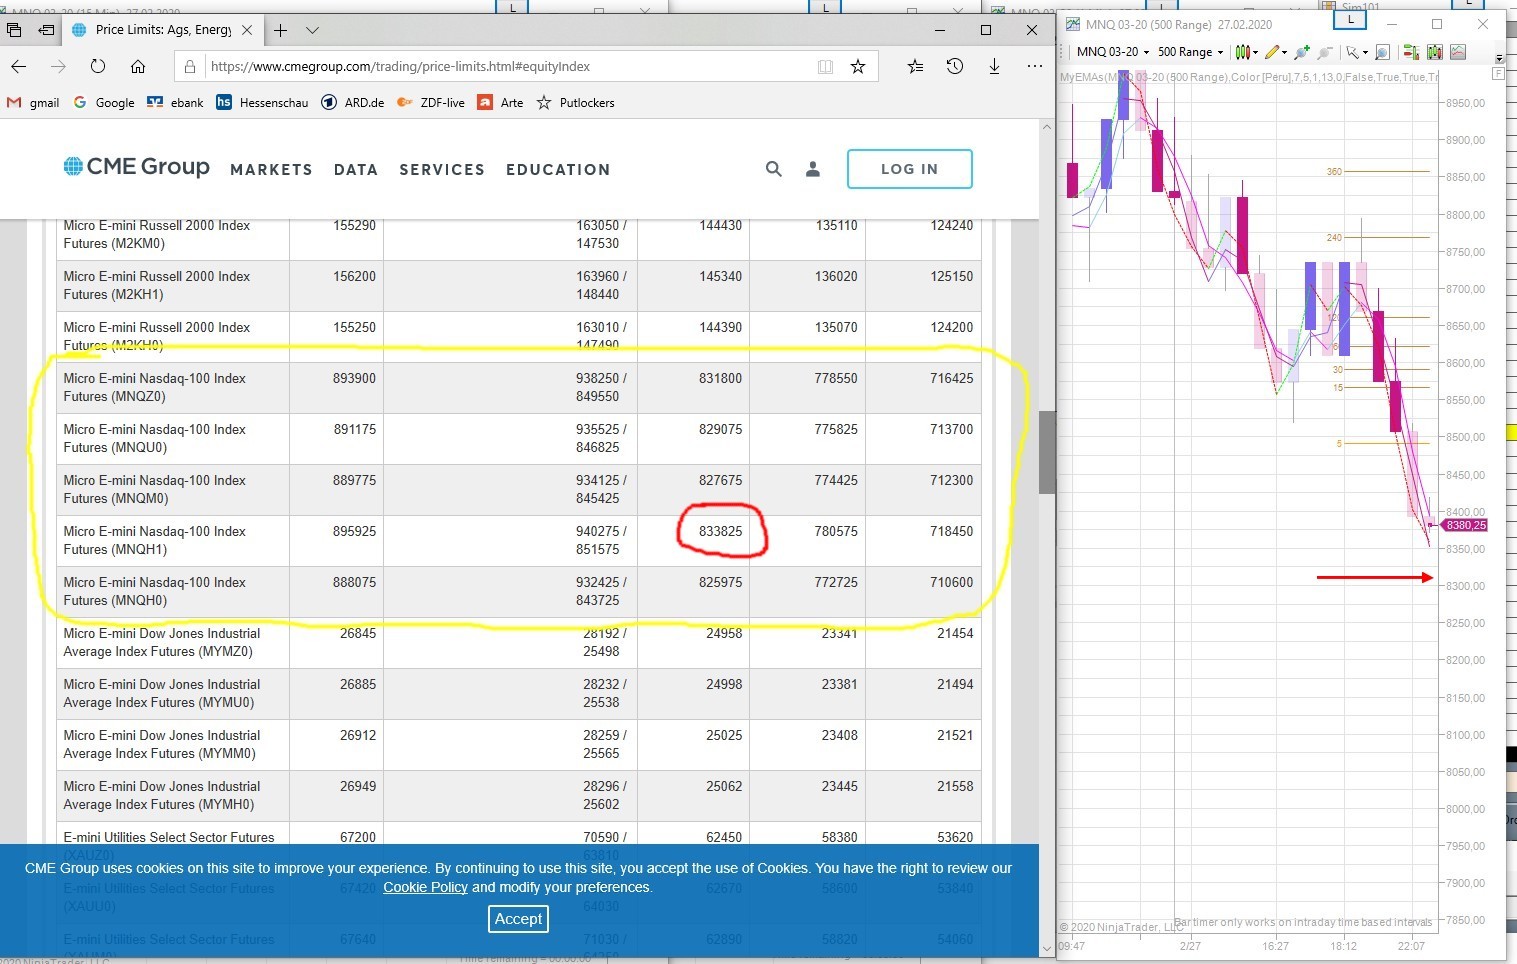This screenshot has width=1517, height=964.
Task: Go forward in the browser
Action: (x=58, y=66)
